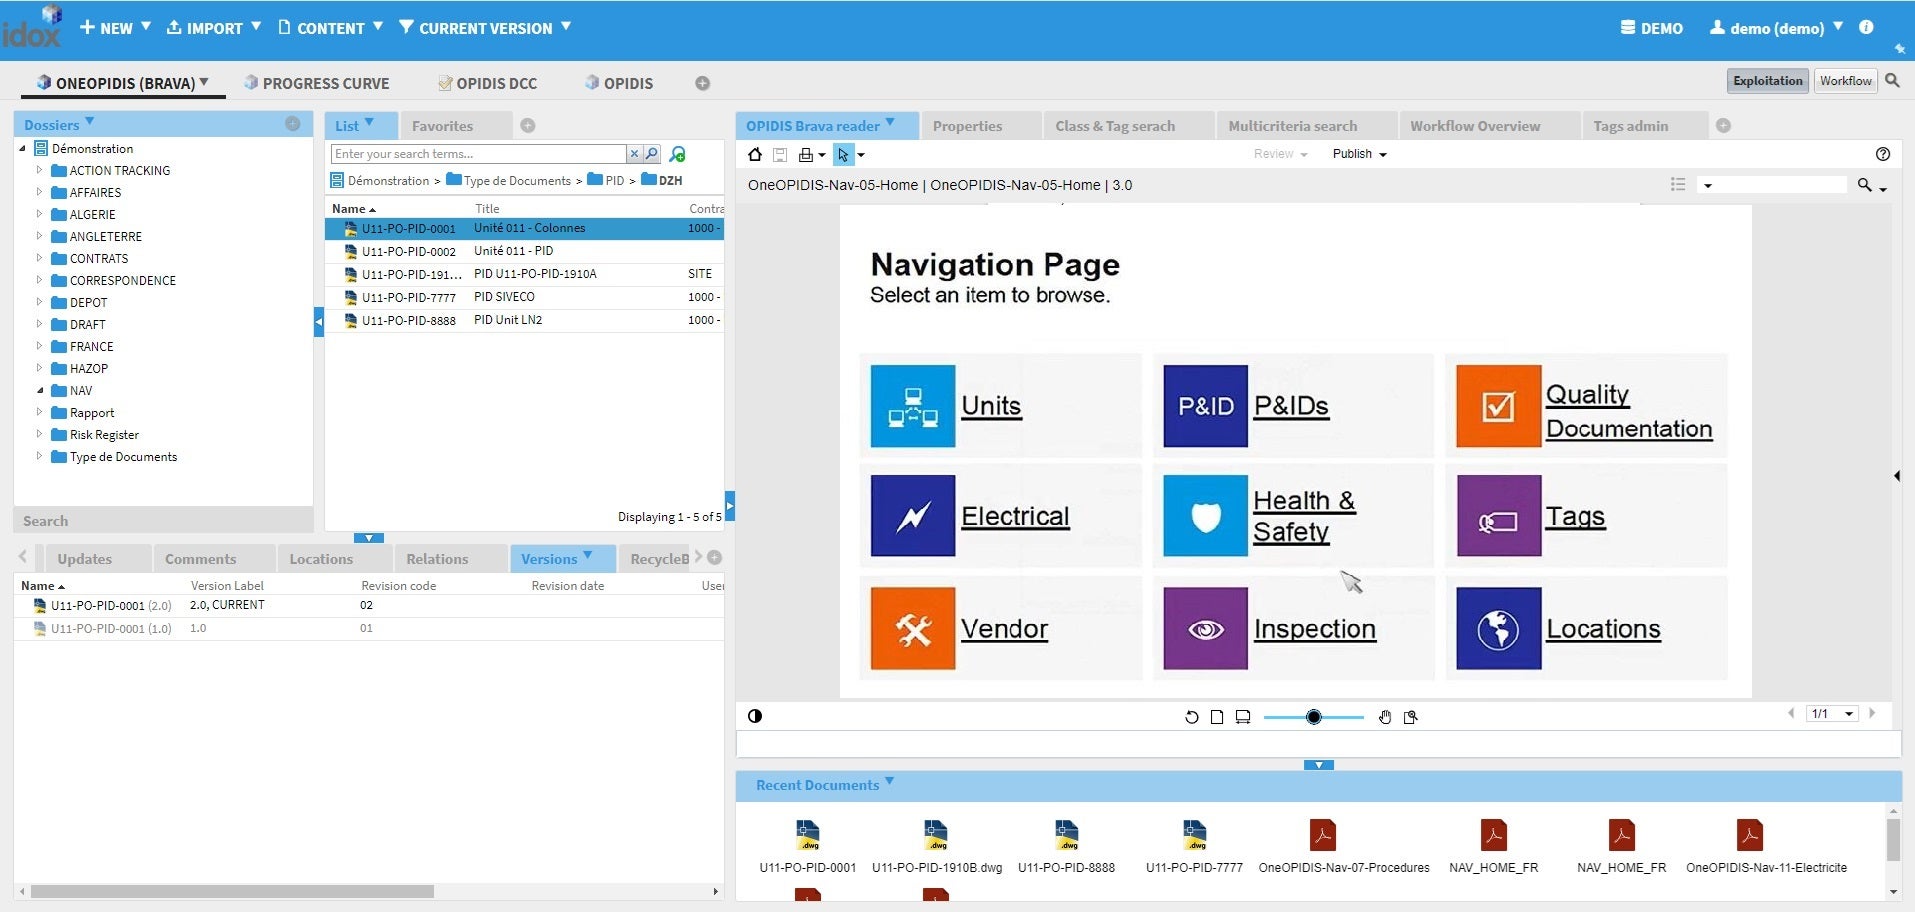1915x912 pixels.
Task: Click the Brava reader help icon
Action: coord(1883,154)
